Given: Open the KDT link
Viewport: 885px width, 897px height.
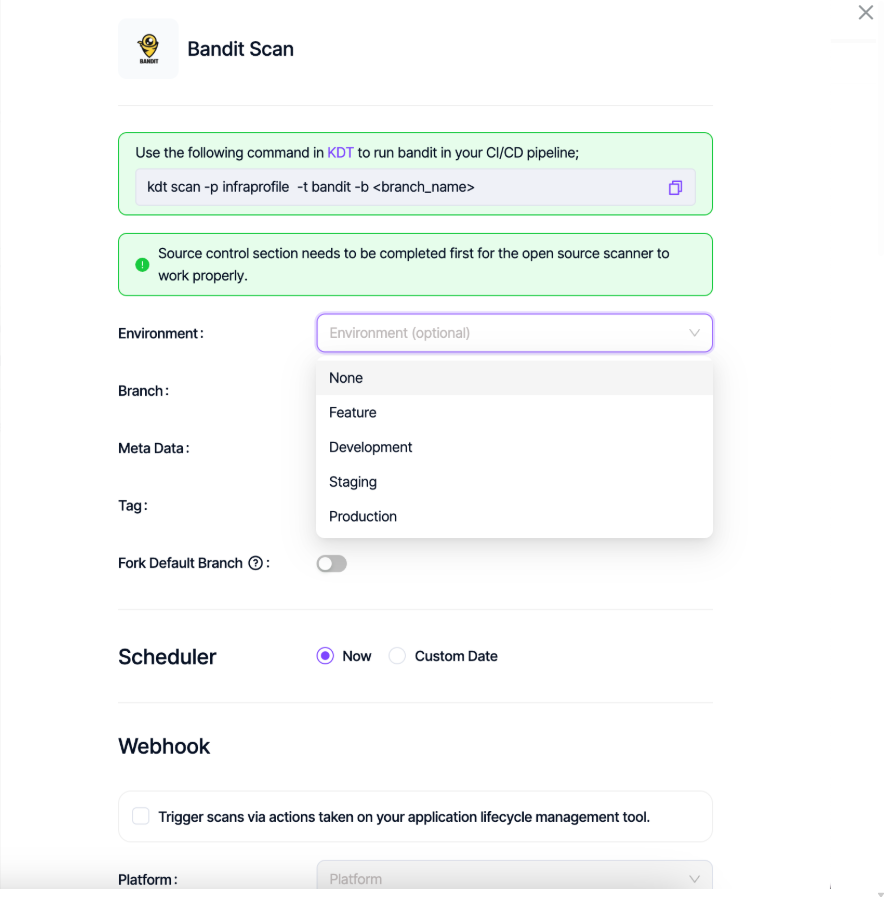Looking at the screenshot, I should click(340, 153).
